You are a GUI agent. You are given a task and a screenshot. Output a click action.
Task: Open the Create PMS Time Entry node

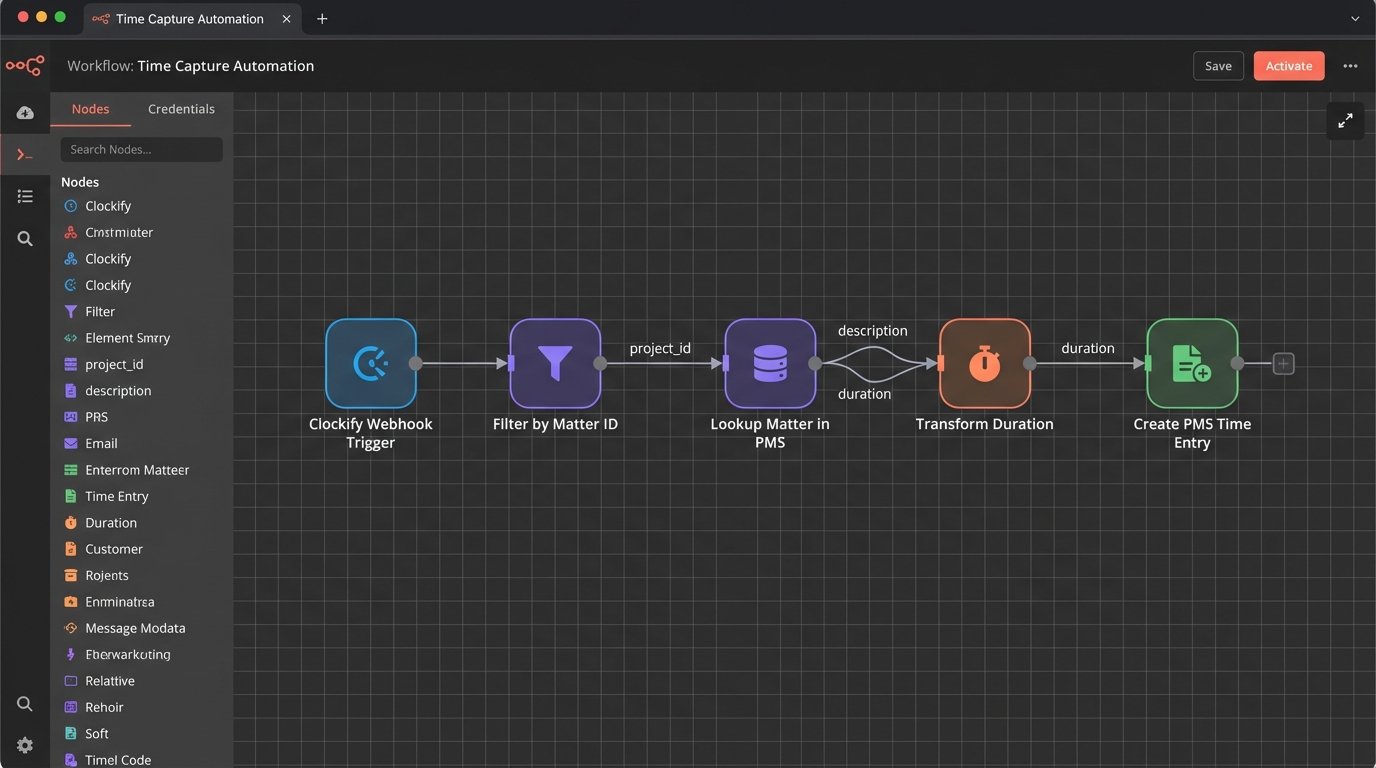[x=1192, y=363]
